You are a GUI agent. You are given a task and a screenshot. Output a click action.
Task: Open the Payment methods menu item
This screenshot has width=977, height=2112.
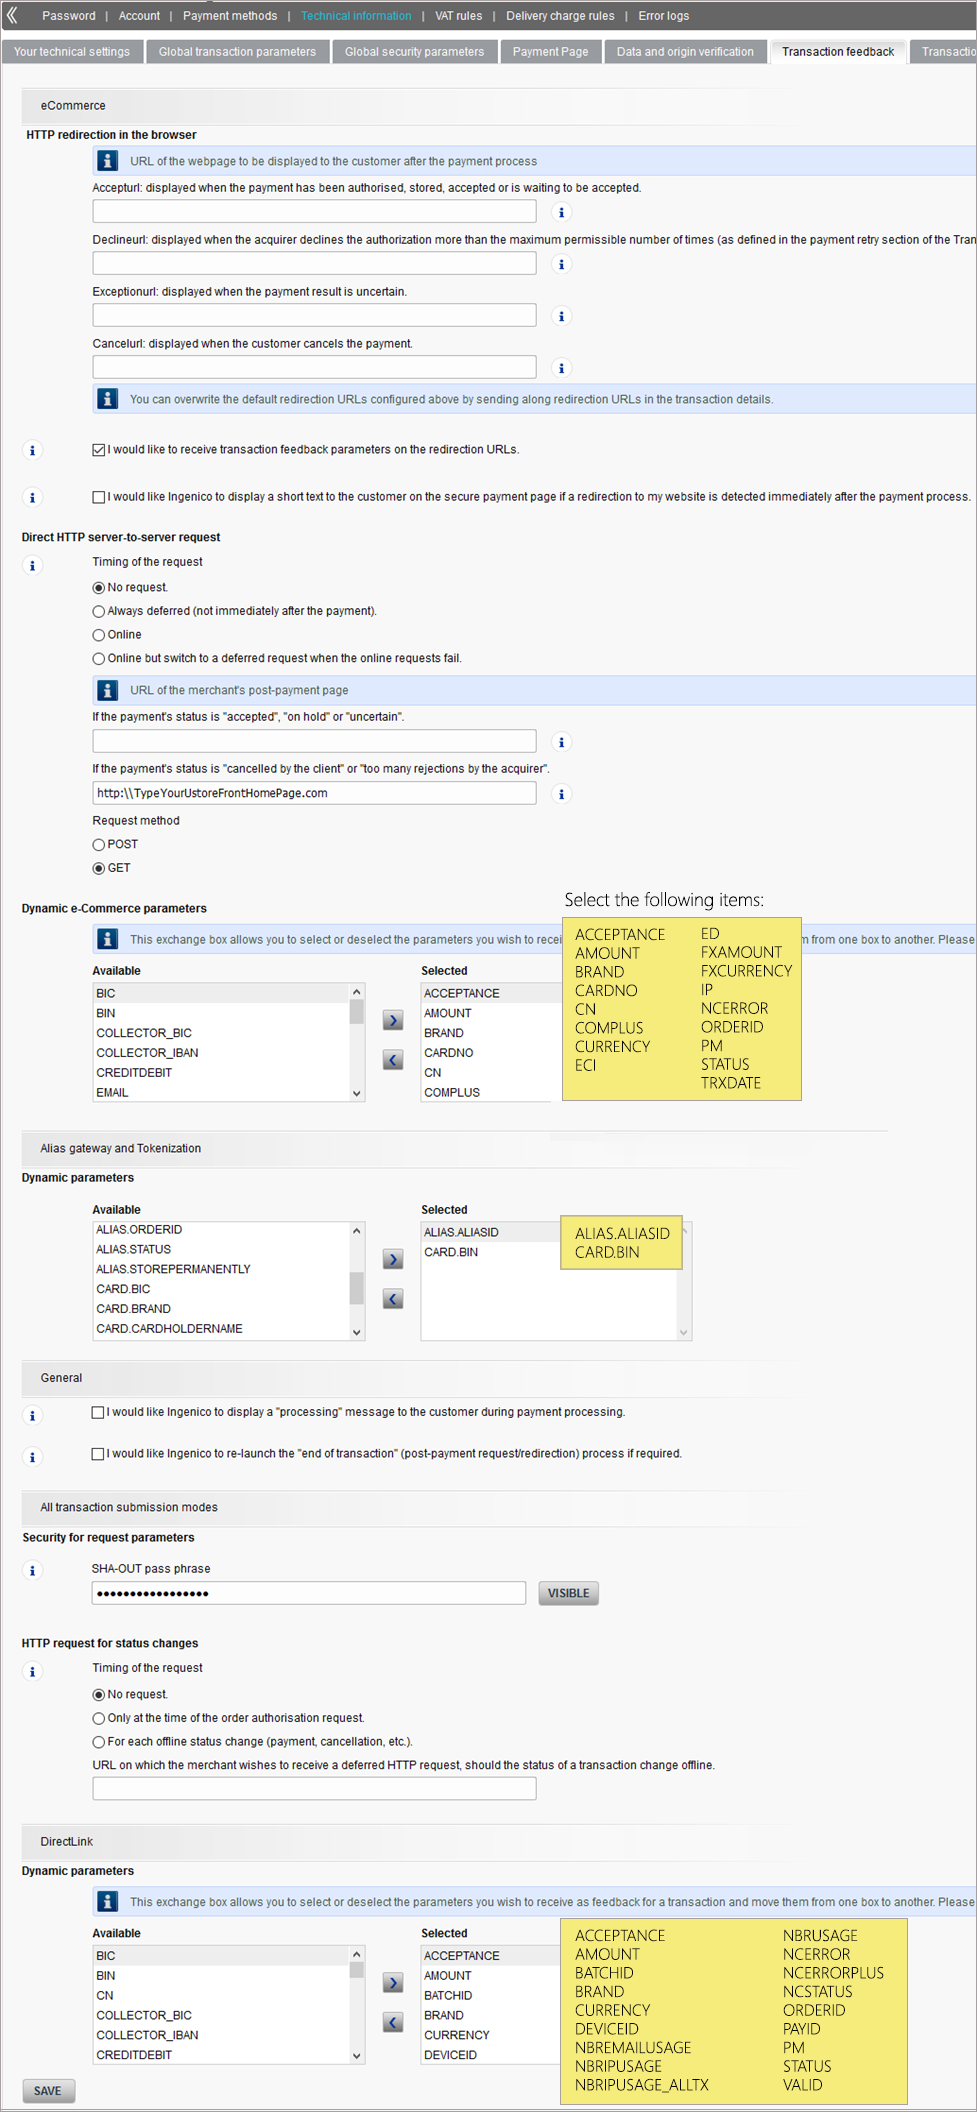coord(230,16)
